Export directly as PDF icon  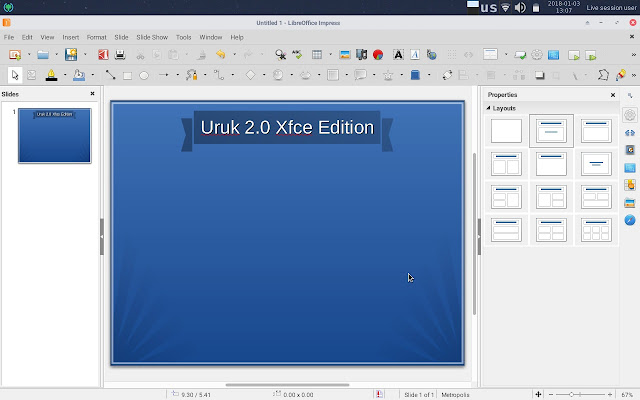tap(103, 55)
